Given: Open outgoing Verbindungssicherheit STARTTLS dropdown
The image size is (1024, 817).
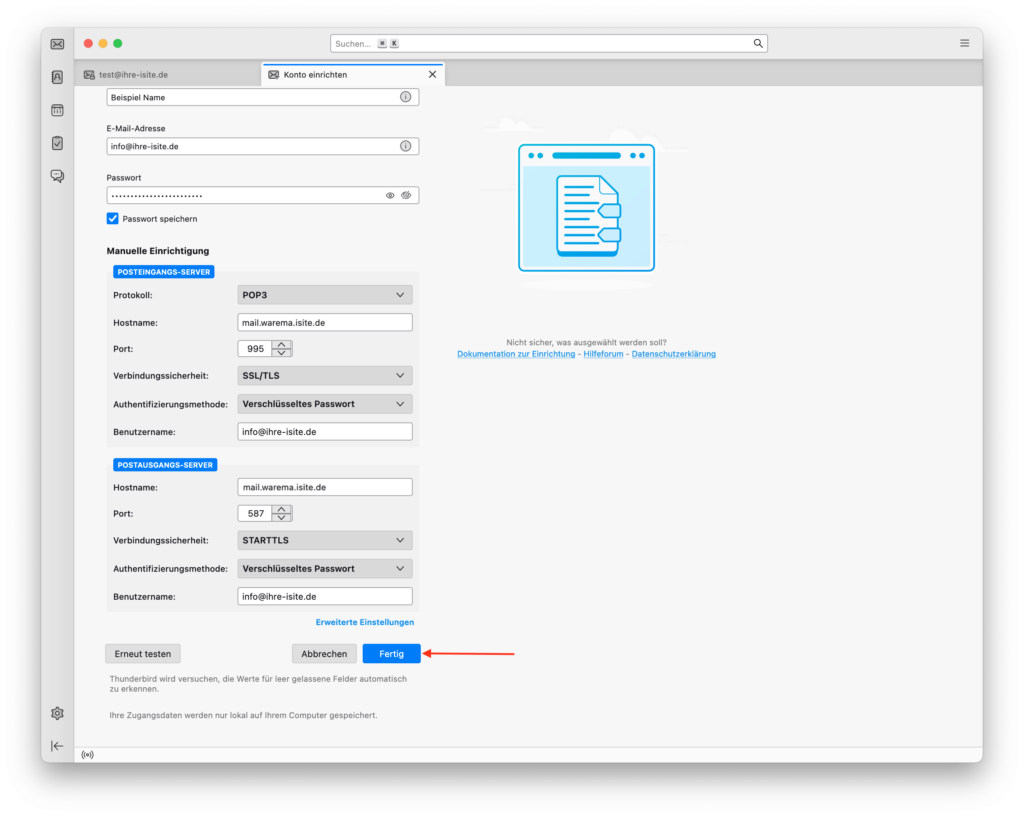Looking at the screenshot, I should tap(325, 540).
